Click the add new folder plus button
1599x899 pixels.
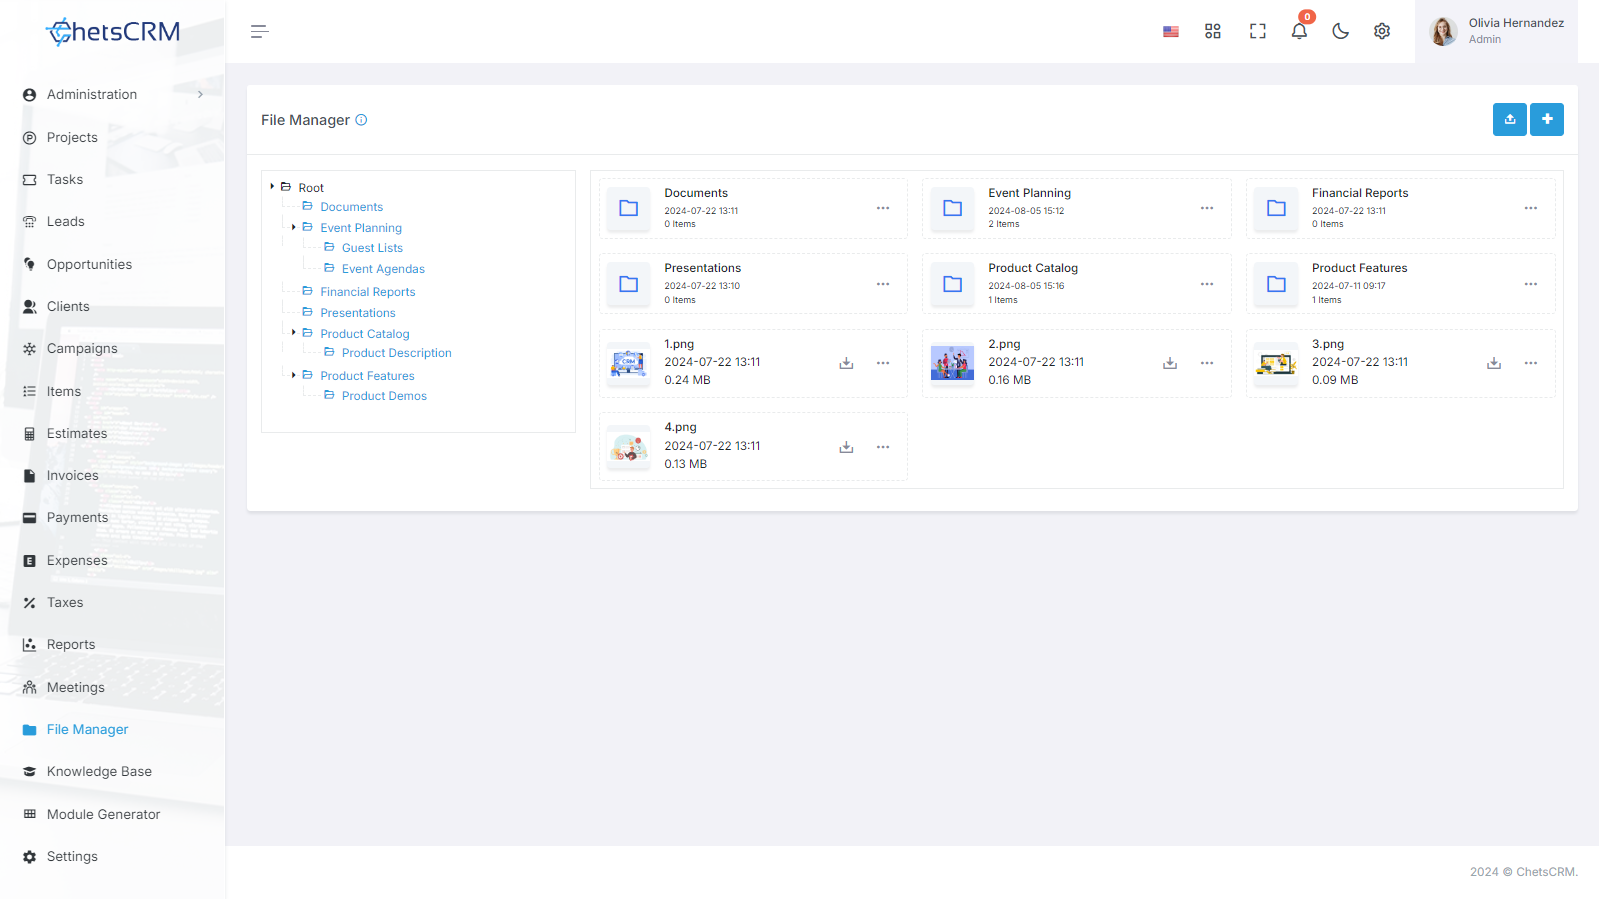pos(1547,119)
